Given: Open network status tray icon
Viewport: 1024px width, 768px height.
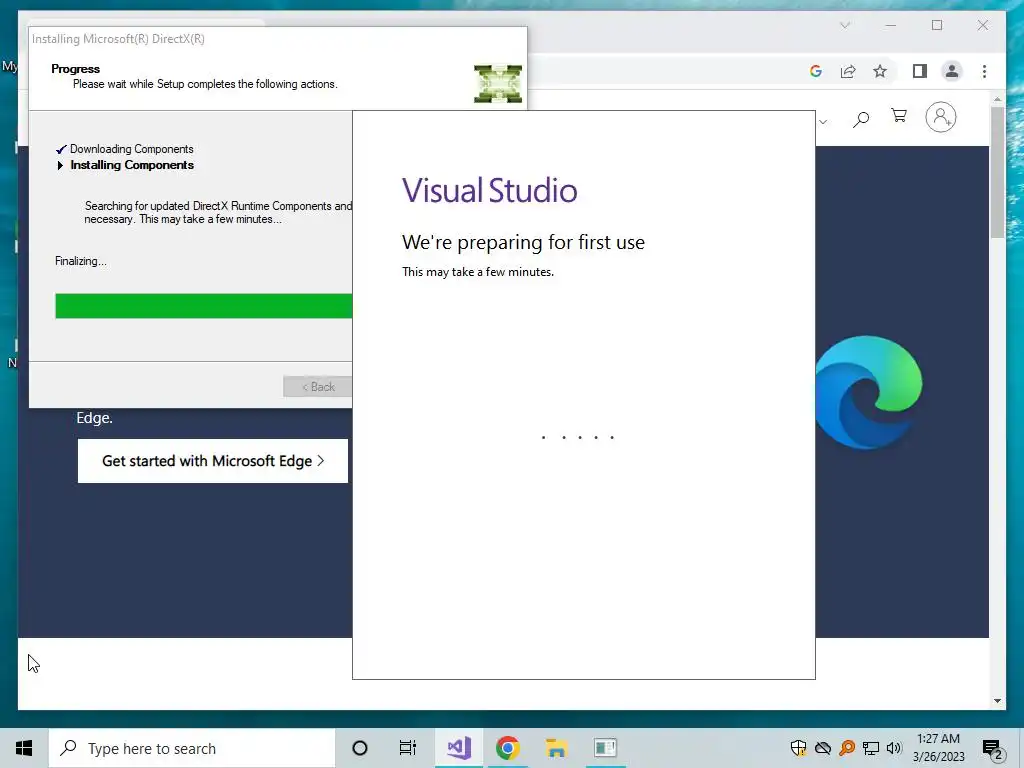Looking at the screenshot, I should [x=871, y=748].
